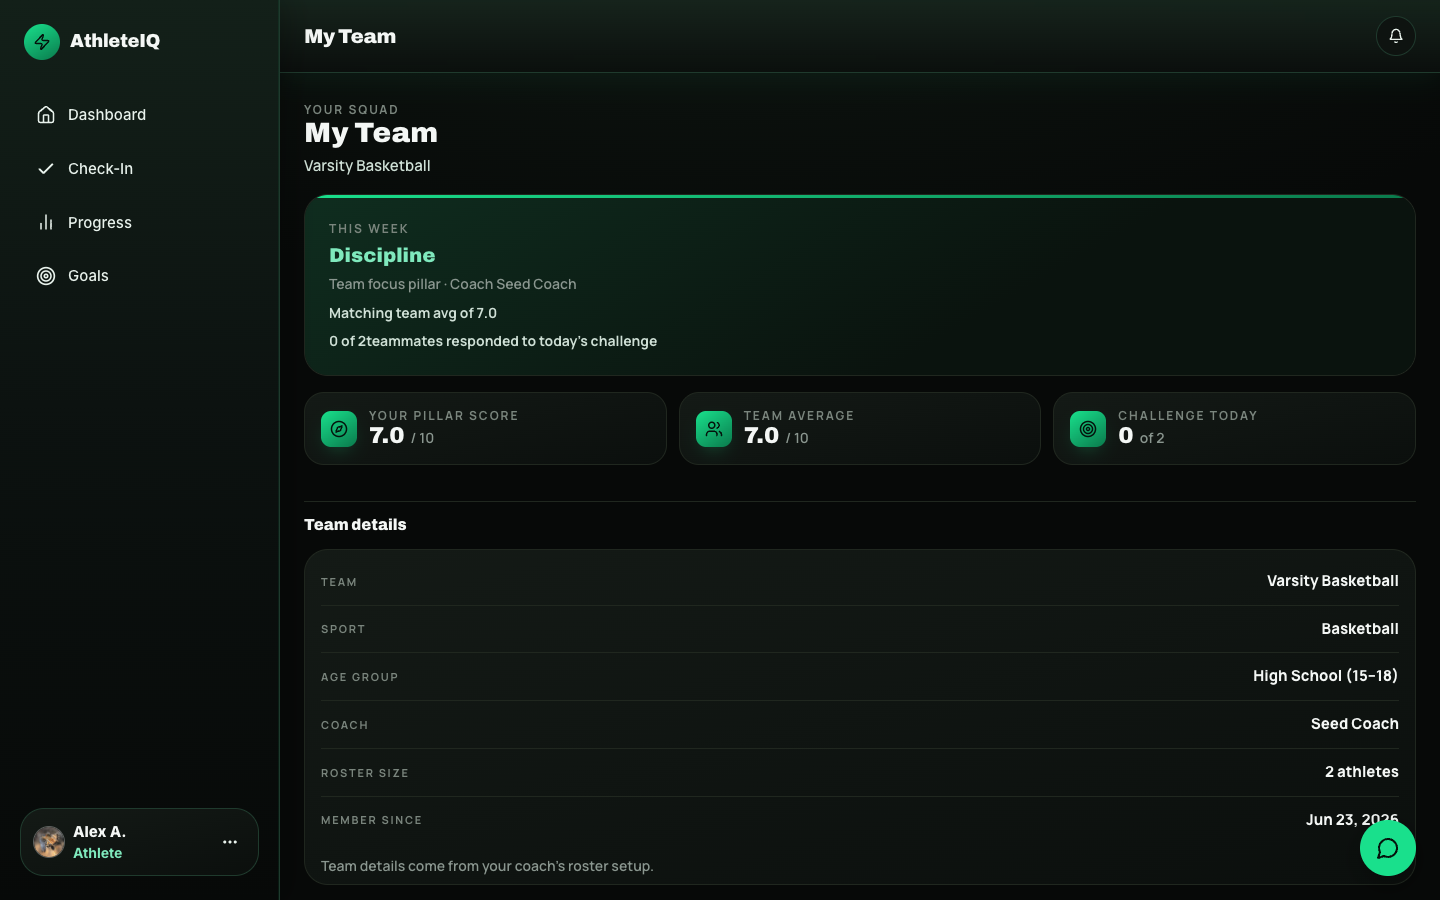Click the people icon on Team Average
The image size is (1440, 900).
(714, 429)
